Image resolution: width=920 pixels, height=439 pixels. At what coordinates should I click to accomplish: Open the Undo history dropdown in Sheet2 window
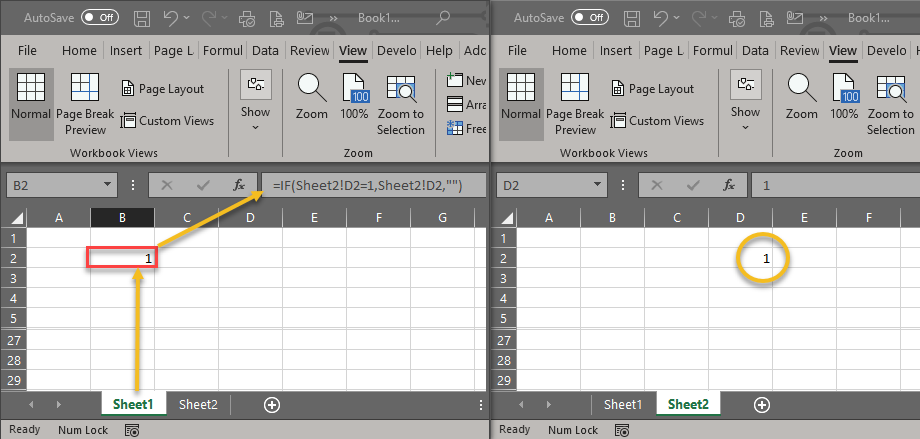[x=676, y=19]
